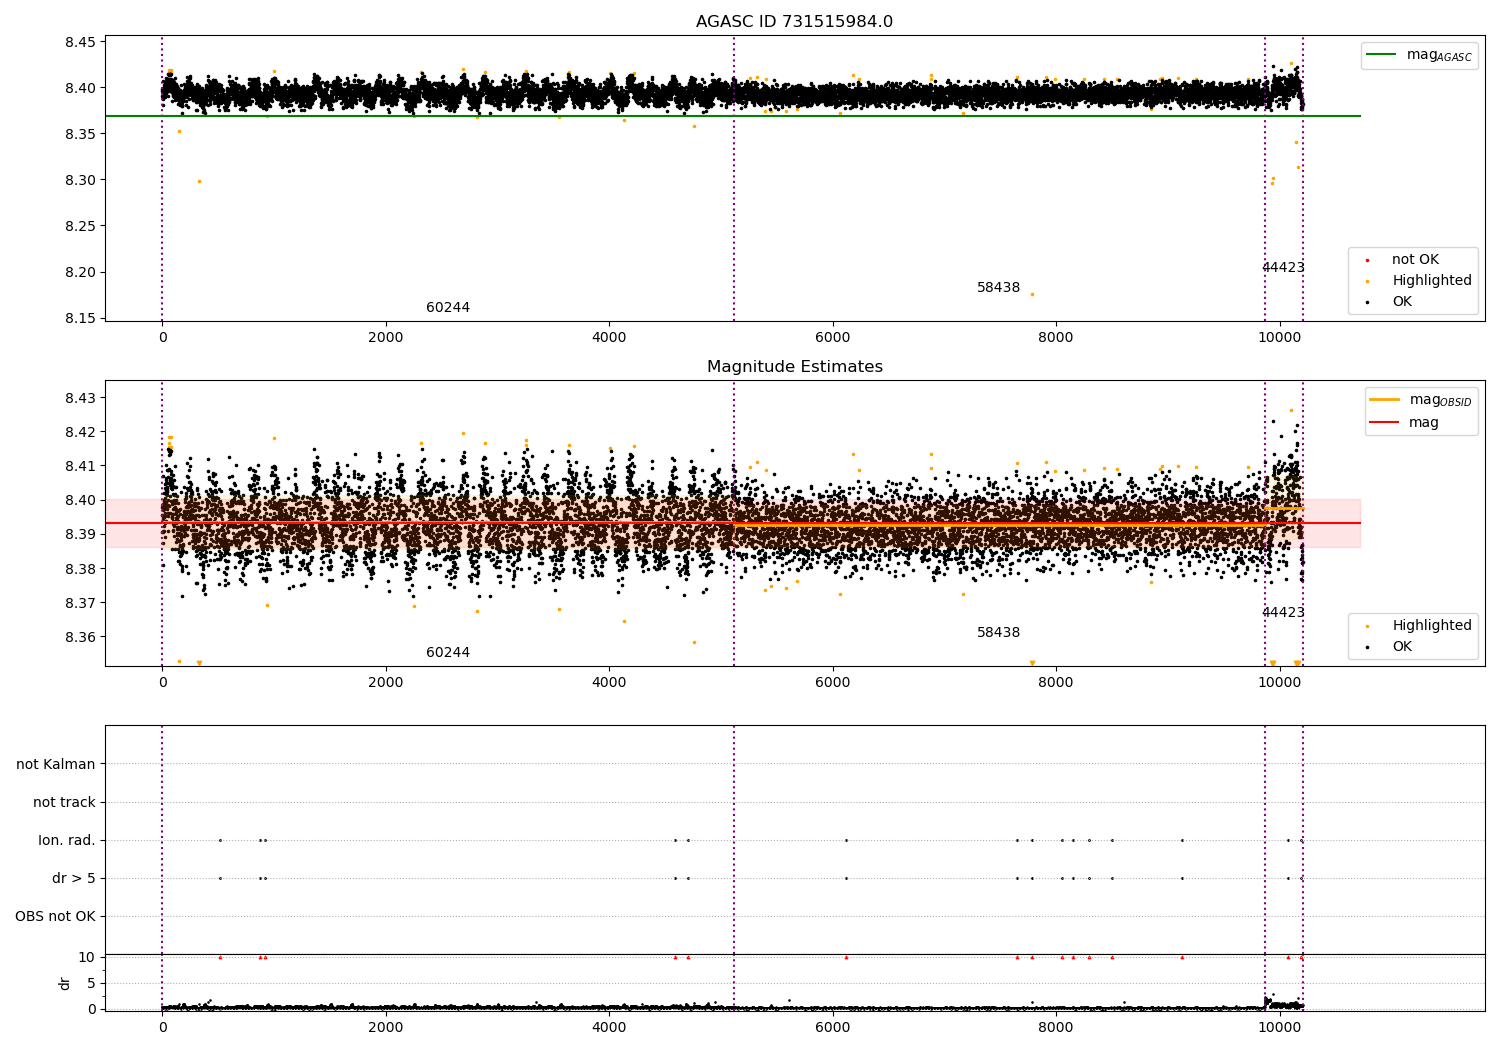Select the 'Magnitude Estimates' plot title
The width and height of the screenshot is (1500, 1050).
tap(795, 367)
